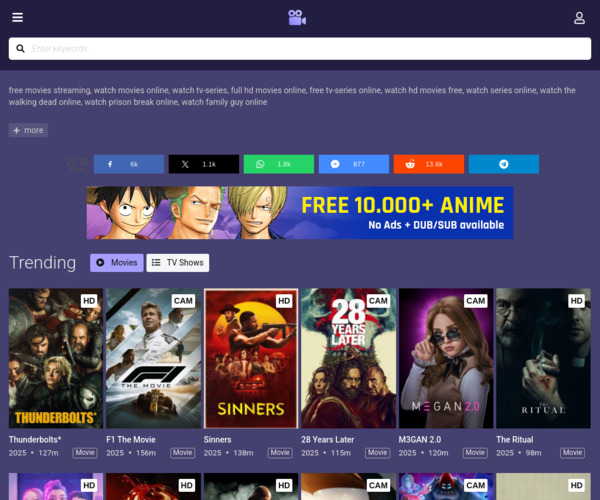Click Movie tag under The Ritual

(572, 453)
